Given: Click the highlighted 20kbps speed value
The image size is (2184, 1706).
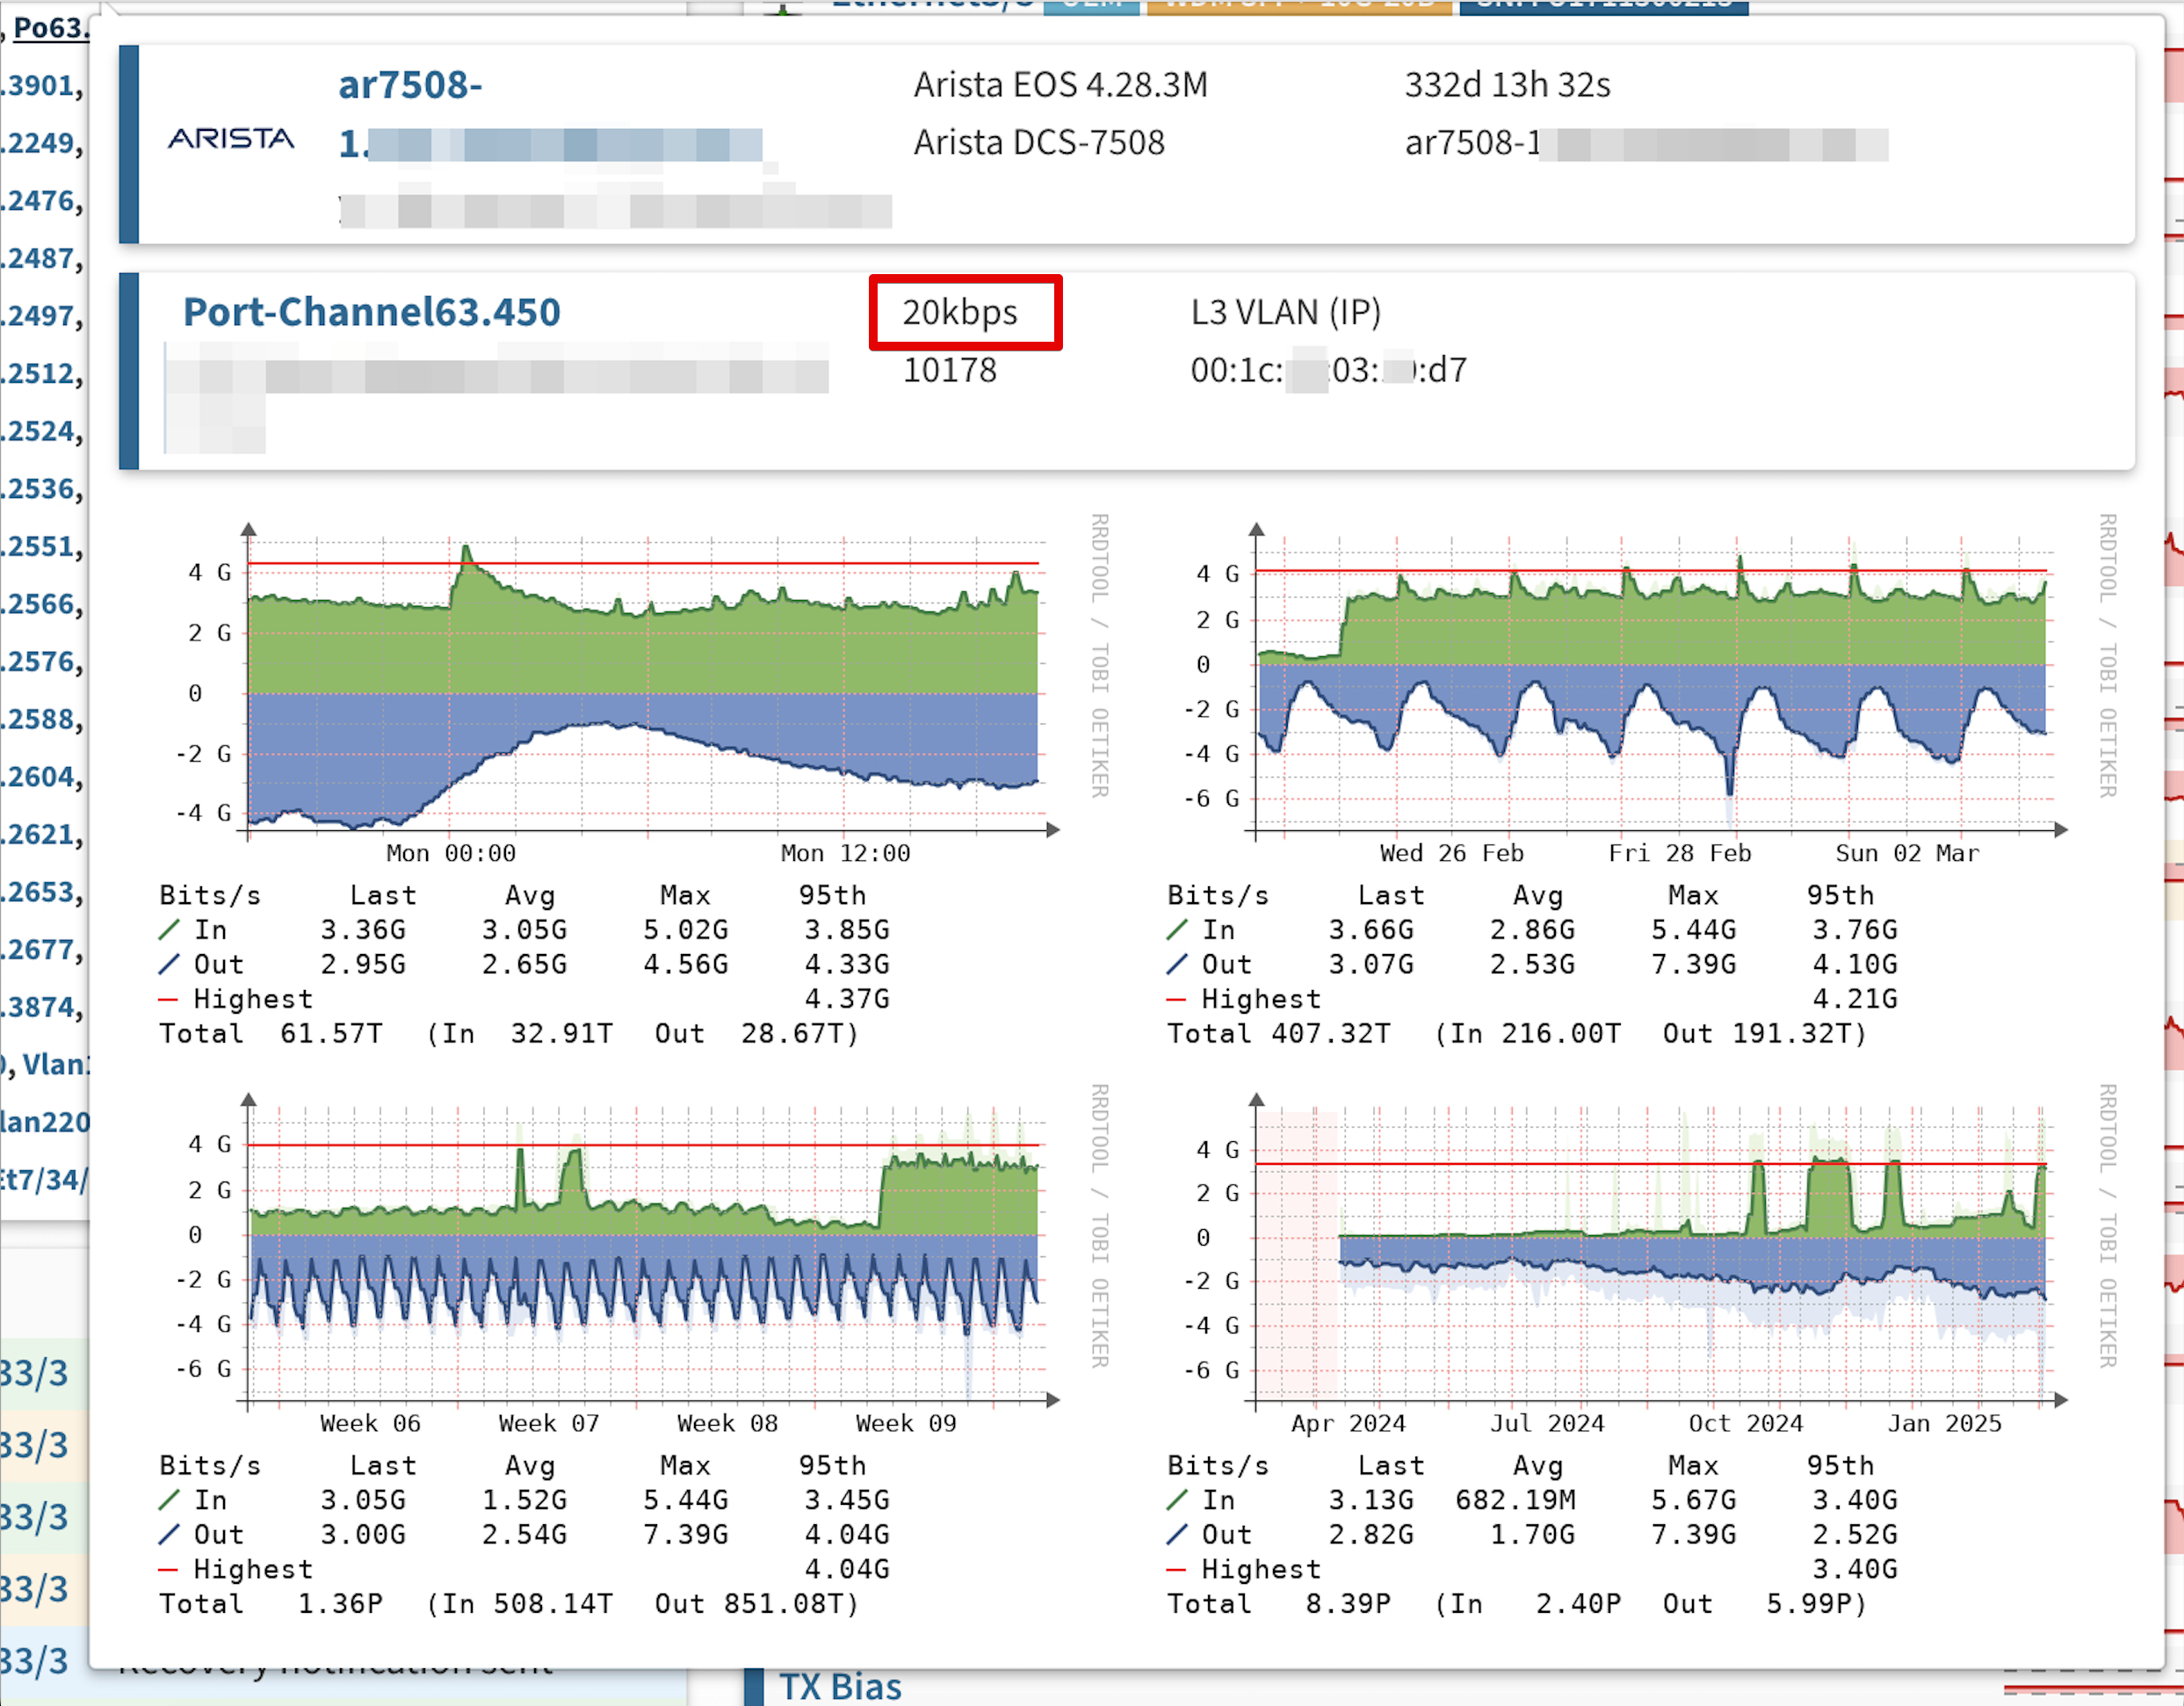Looking at the screenshot, I should 960,313.
